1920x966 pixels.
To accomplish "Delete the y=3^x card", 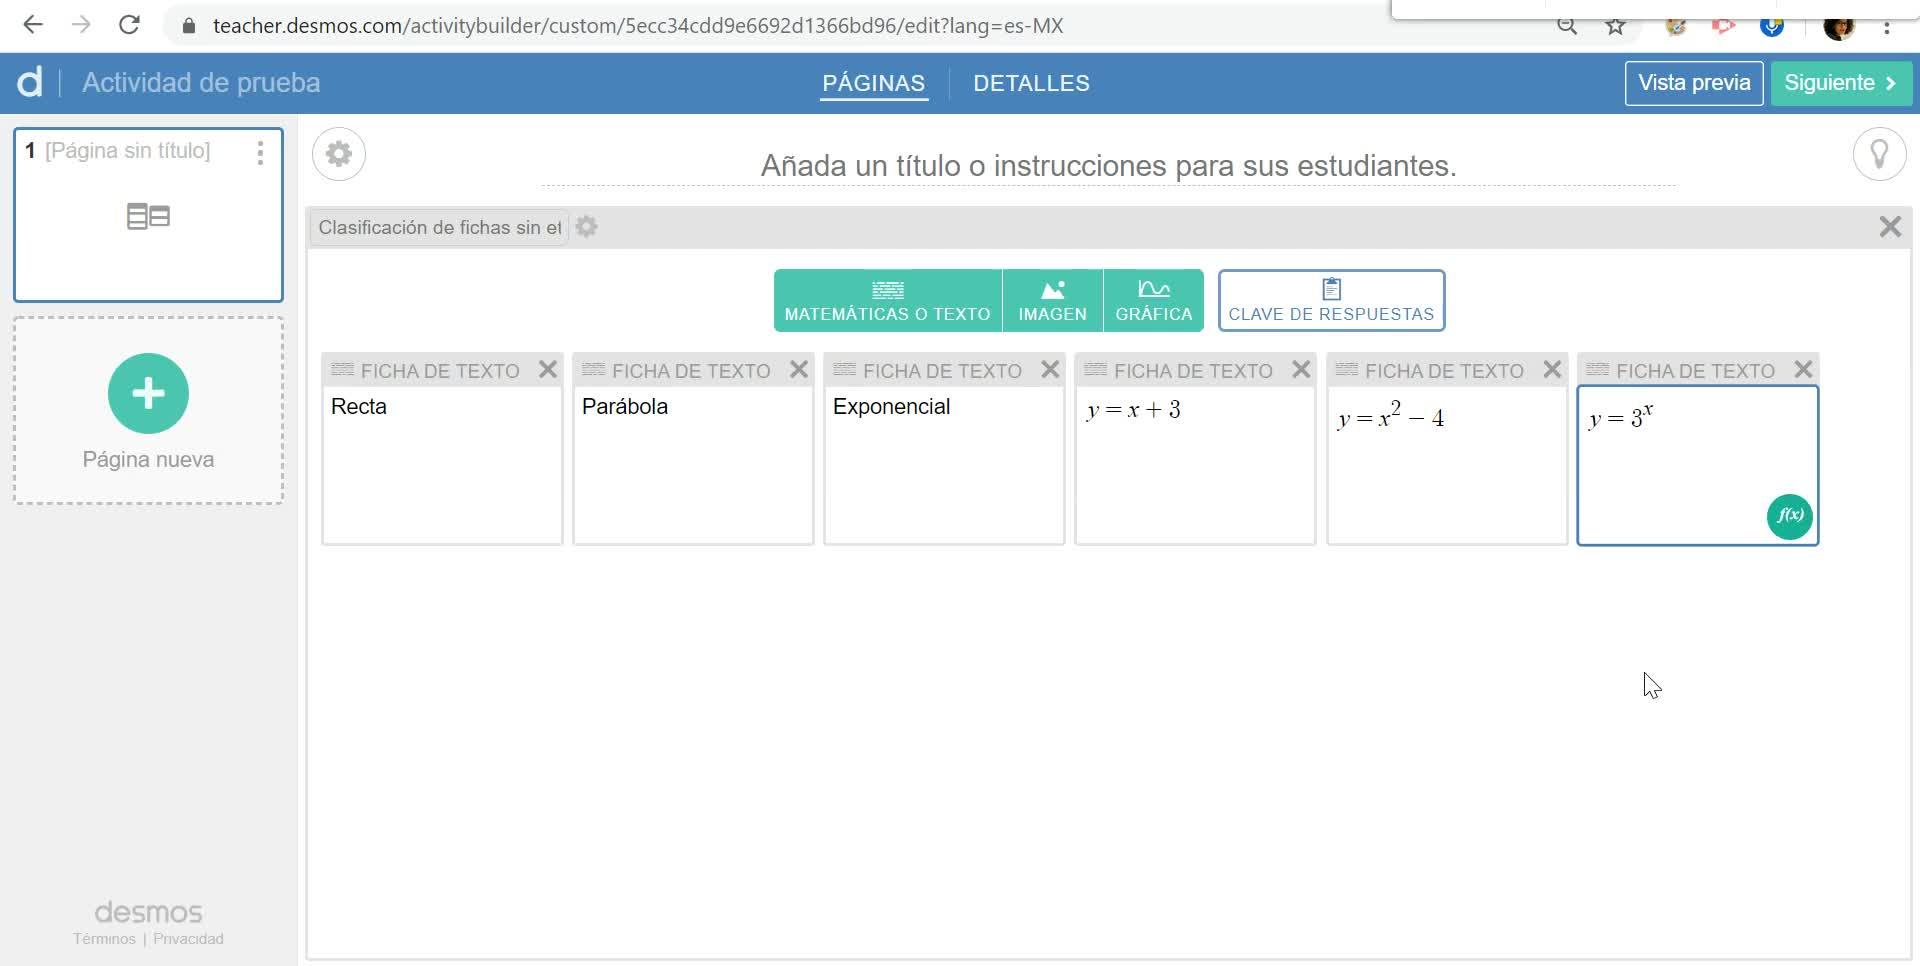I will (x=1803, y=370).
